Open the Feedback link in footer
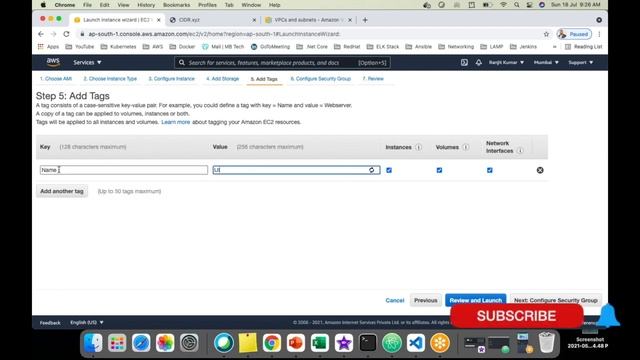Screen dimensions: 640x360 pyautogui.click(x=50, y=323)
